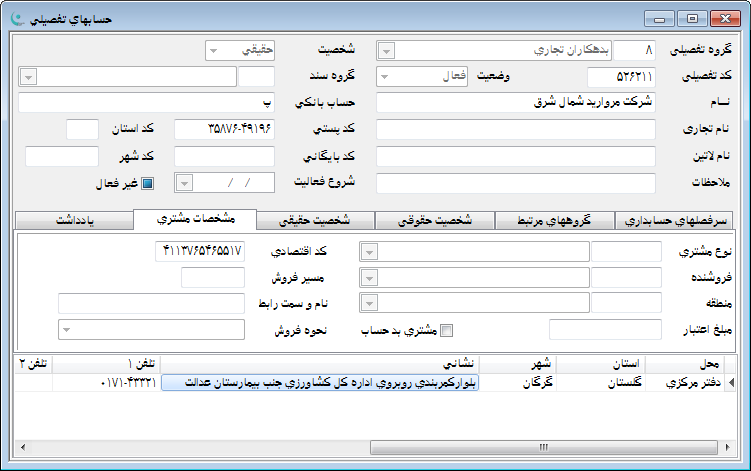Toggle the غیر فعال checkbox
This screenshot has height=471, width=751.
click(147, 183)
